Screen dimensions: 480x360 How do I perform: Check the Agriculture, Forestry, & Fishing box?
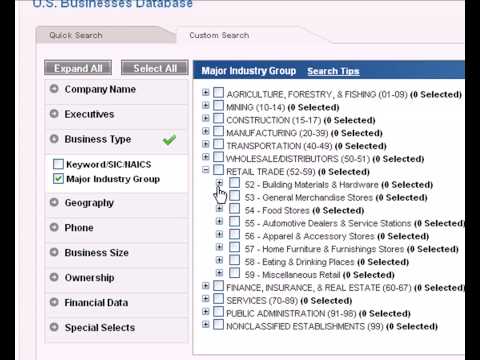tap(218, 92)
